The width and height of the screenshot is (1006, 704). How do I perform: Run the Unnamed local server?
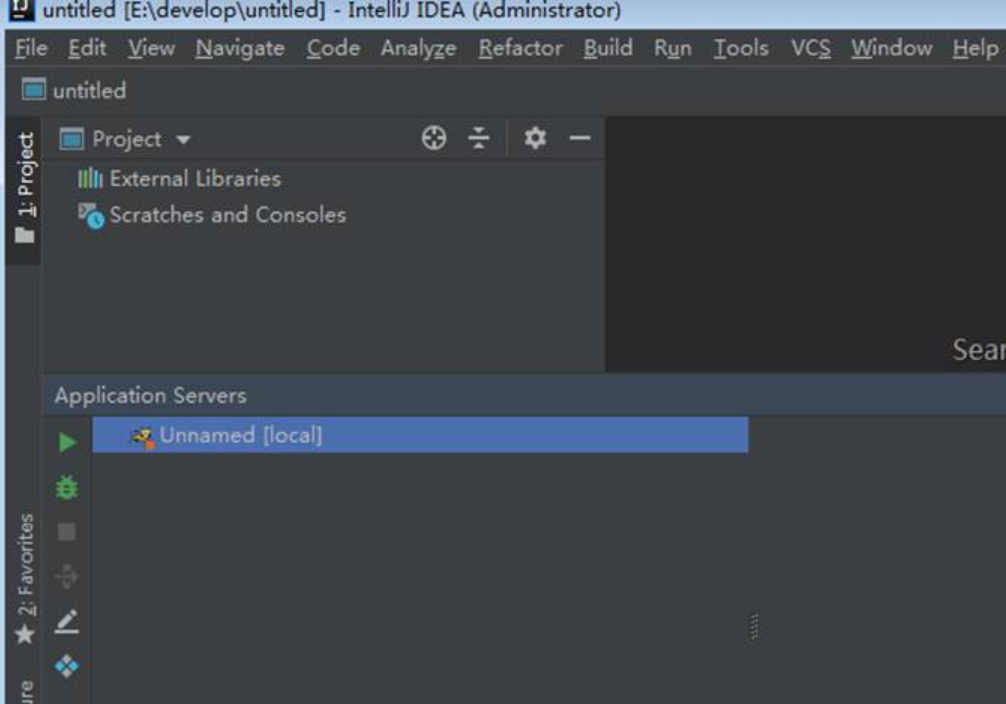[67, 442]
